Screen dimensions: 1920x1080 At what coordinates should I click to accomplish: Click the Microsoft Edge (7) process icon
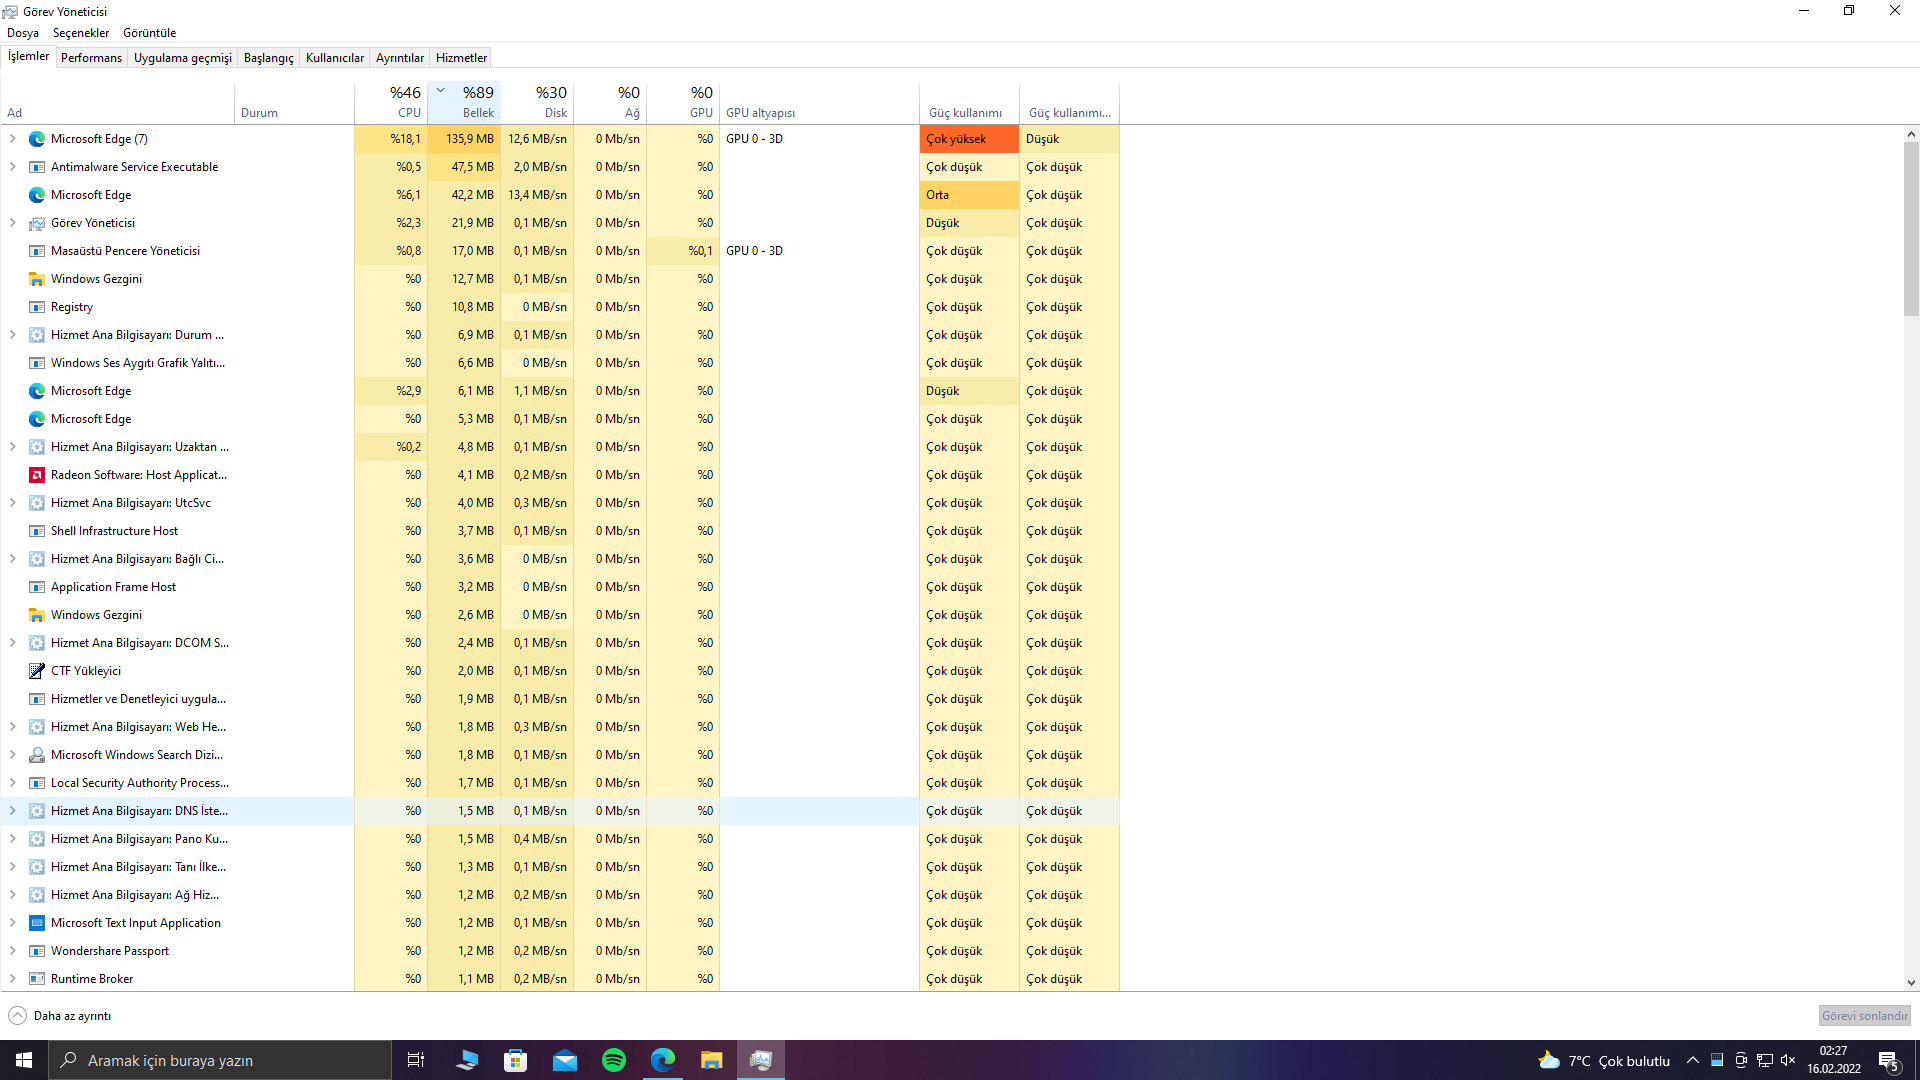coord(37,139)
